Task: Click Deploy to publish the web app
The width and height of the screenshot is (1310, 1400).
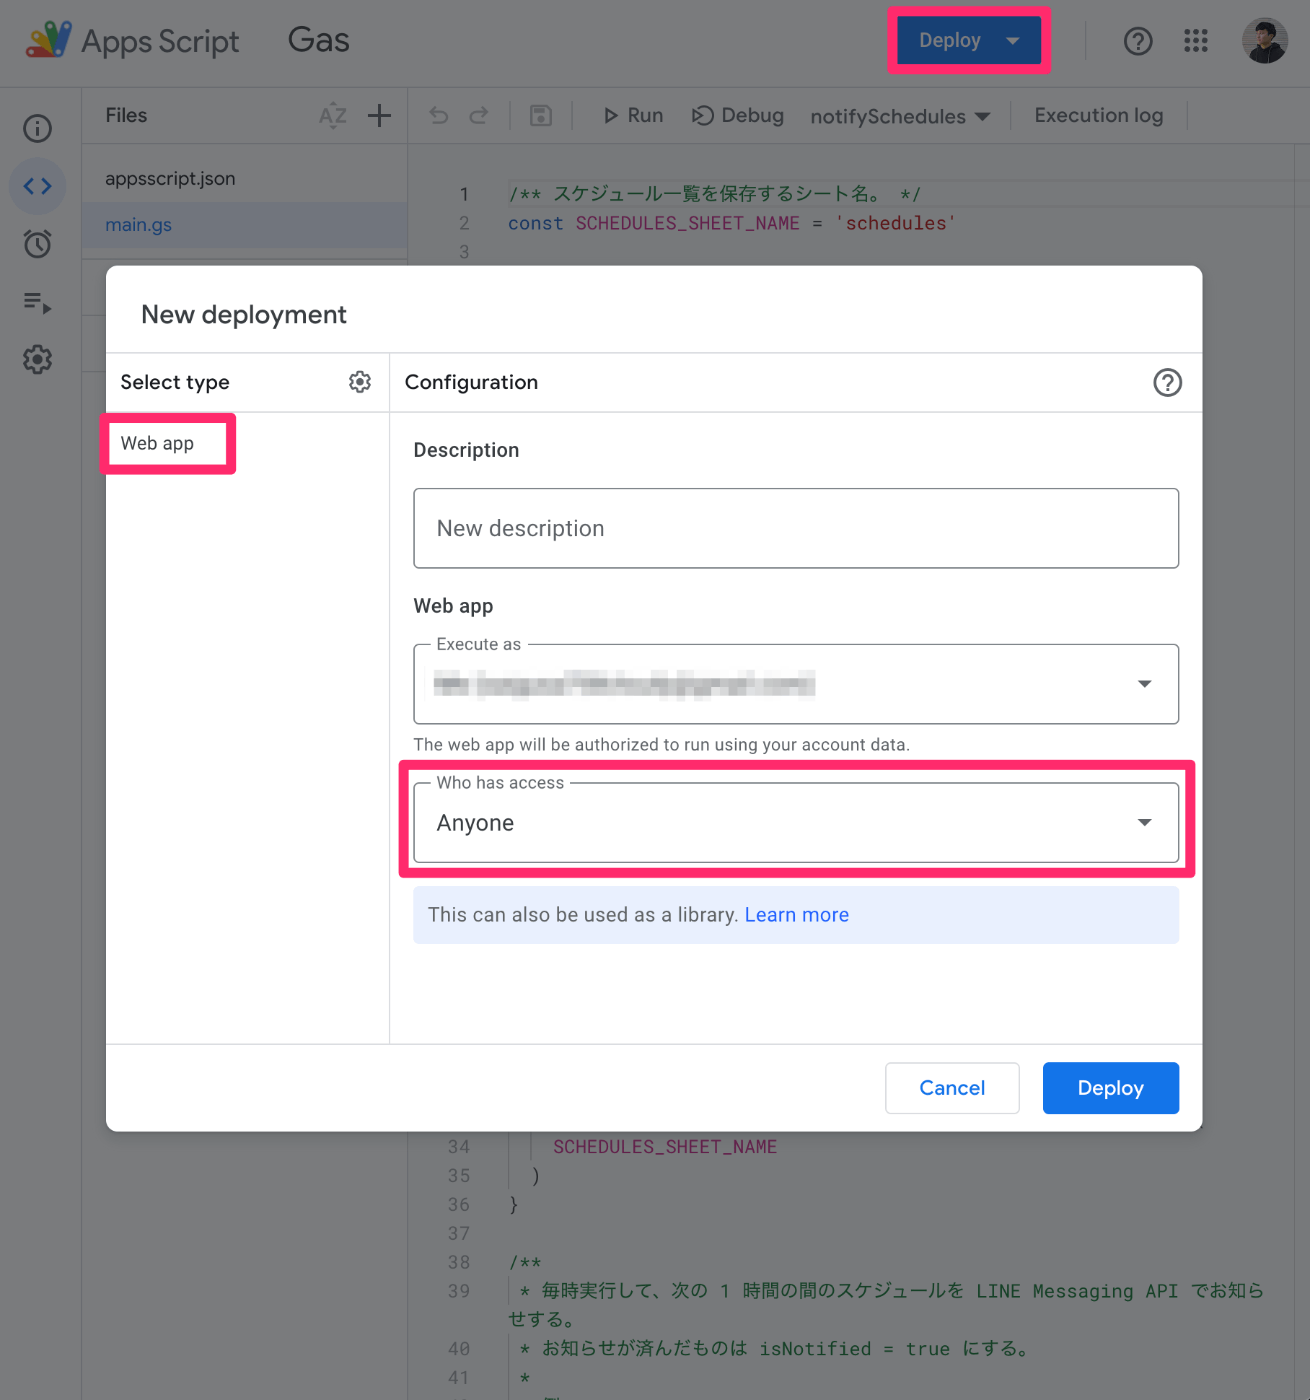Action: click(1110, 1088)
